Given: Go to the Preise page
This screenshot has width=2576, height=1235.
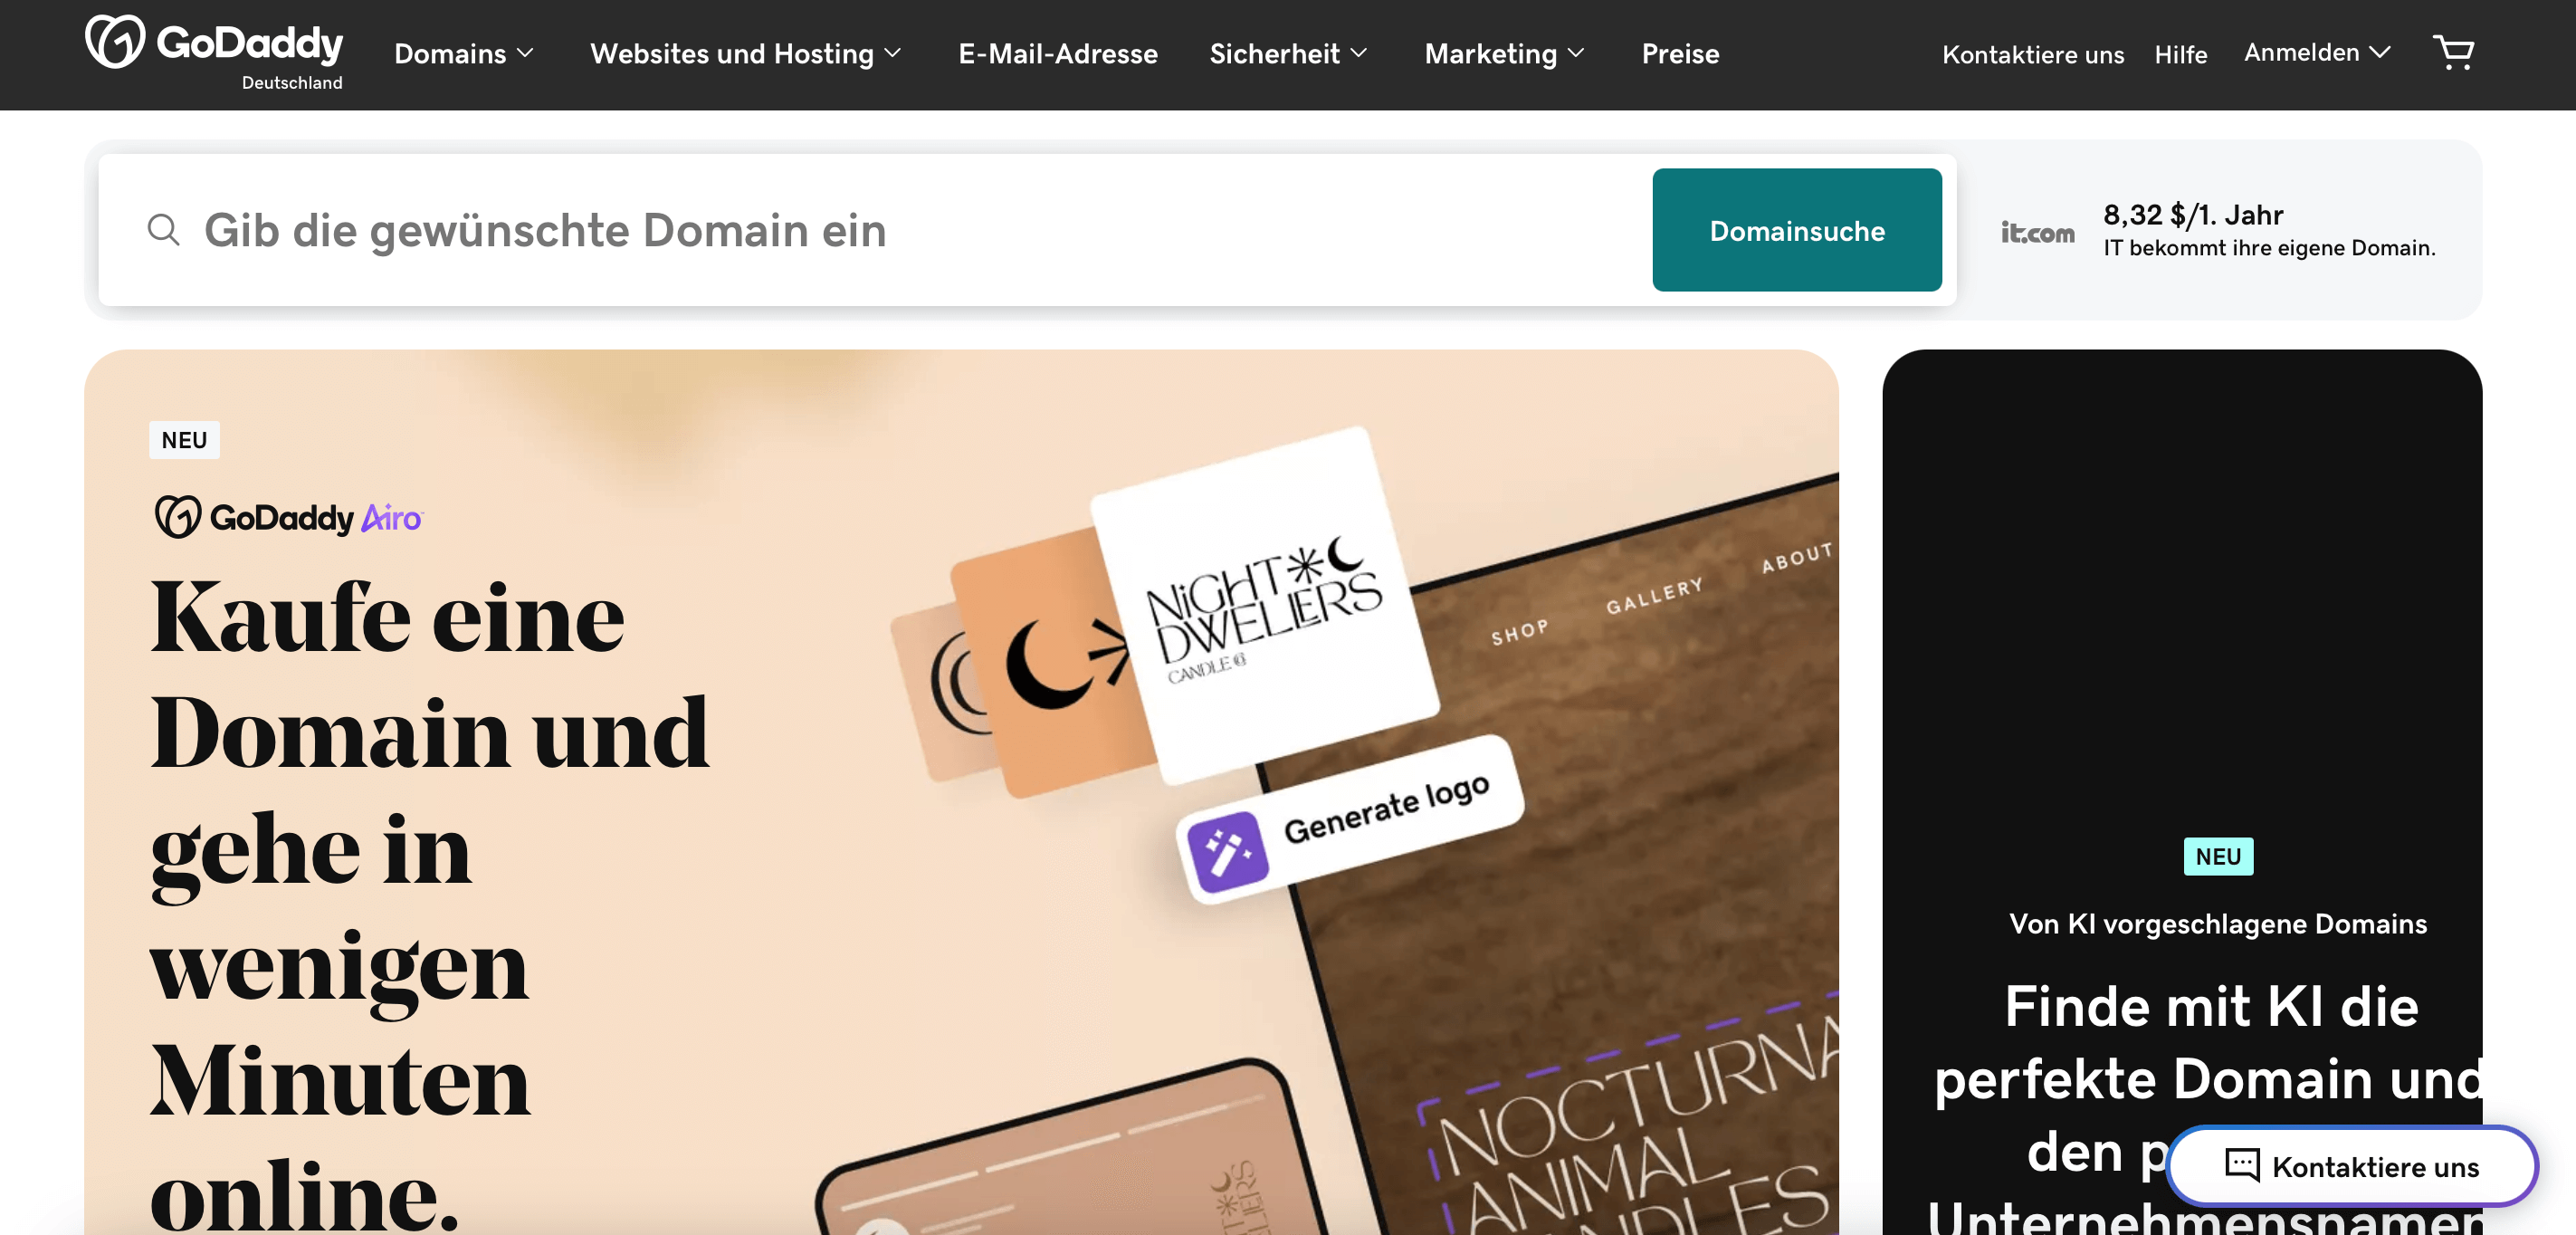Looking at the screenshot, I should [1680, 53].
